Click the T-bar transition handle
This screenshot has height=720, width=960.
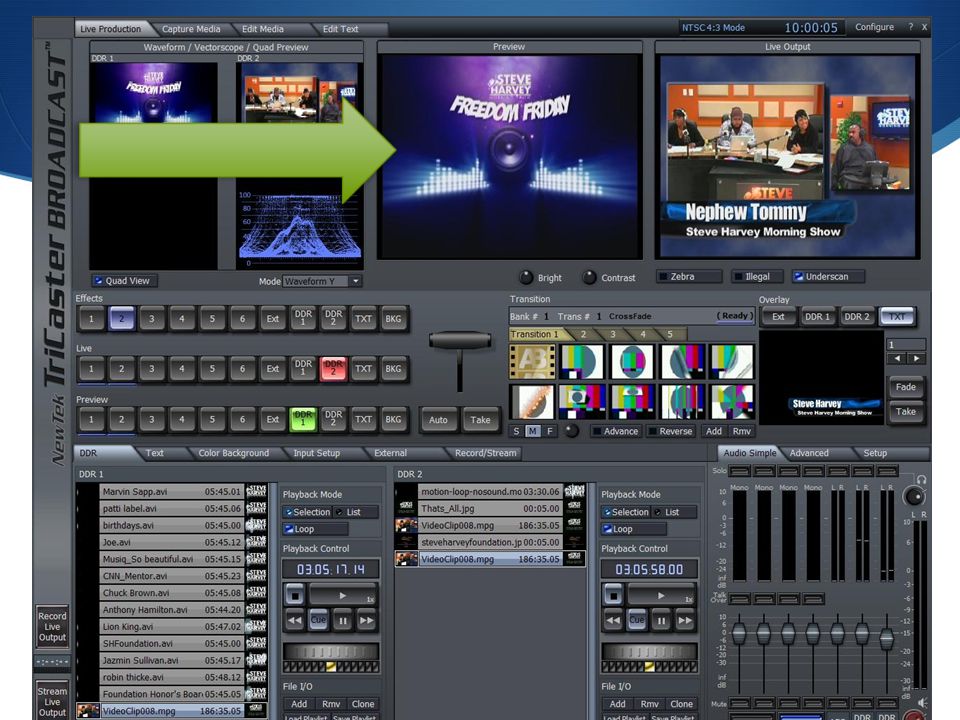click(460, 340)
